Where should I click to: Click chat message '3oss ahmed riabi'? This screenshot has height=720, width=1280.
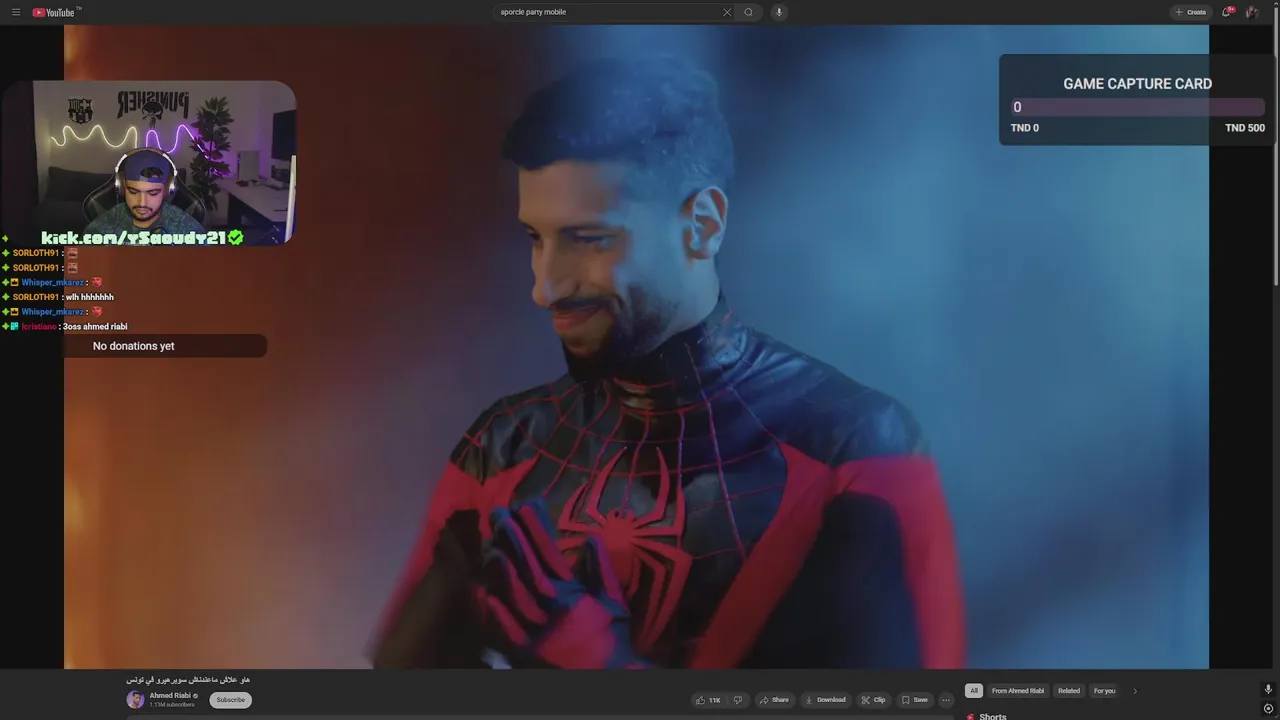point(95,327)
